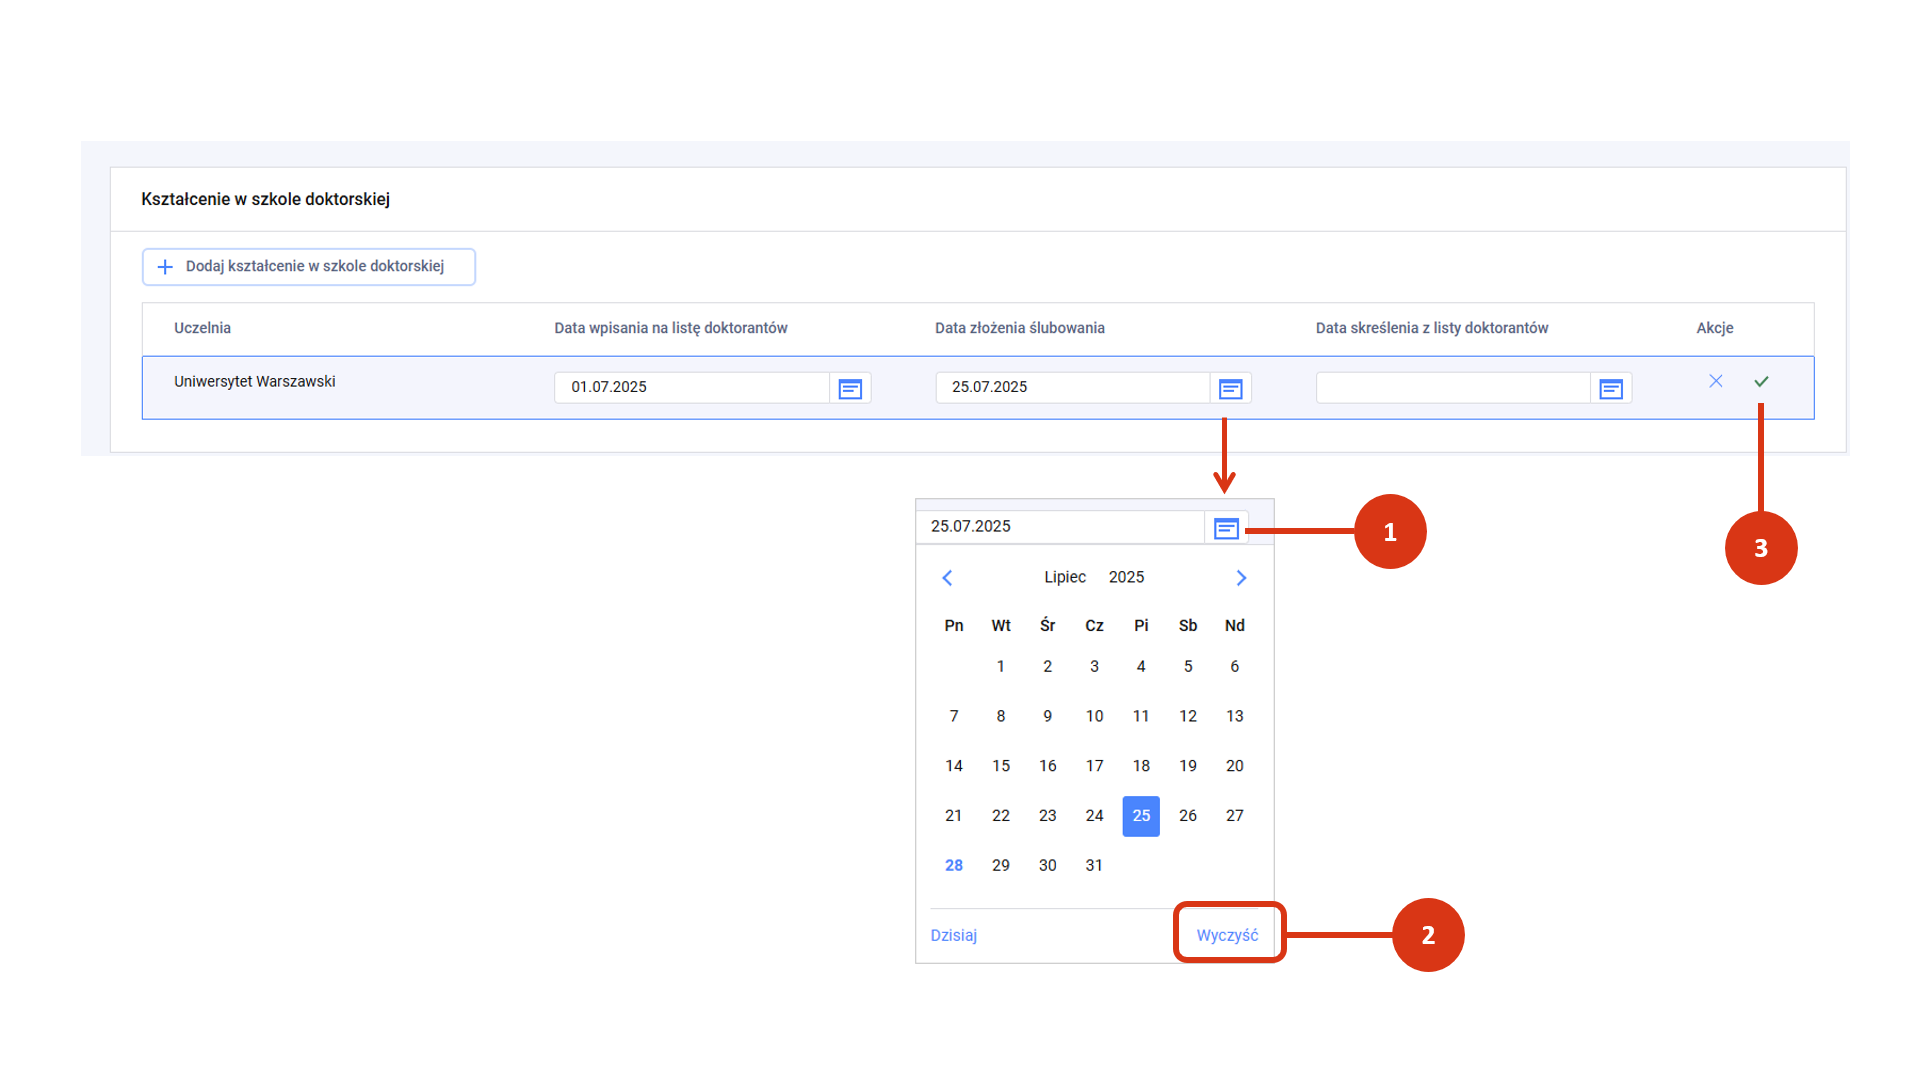Select day 31 in calendar
Screen dimensions: 1920x1080
pyautogui.click(x=1094, y=866)
